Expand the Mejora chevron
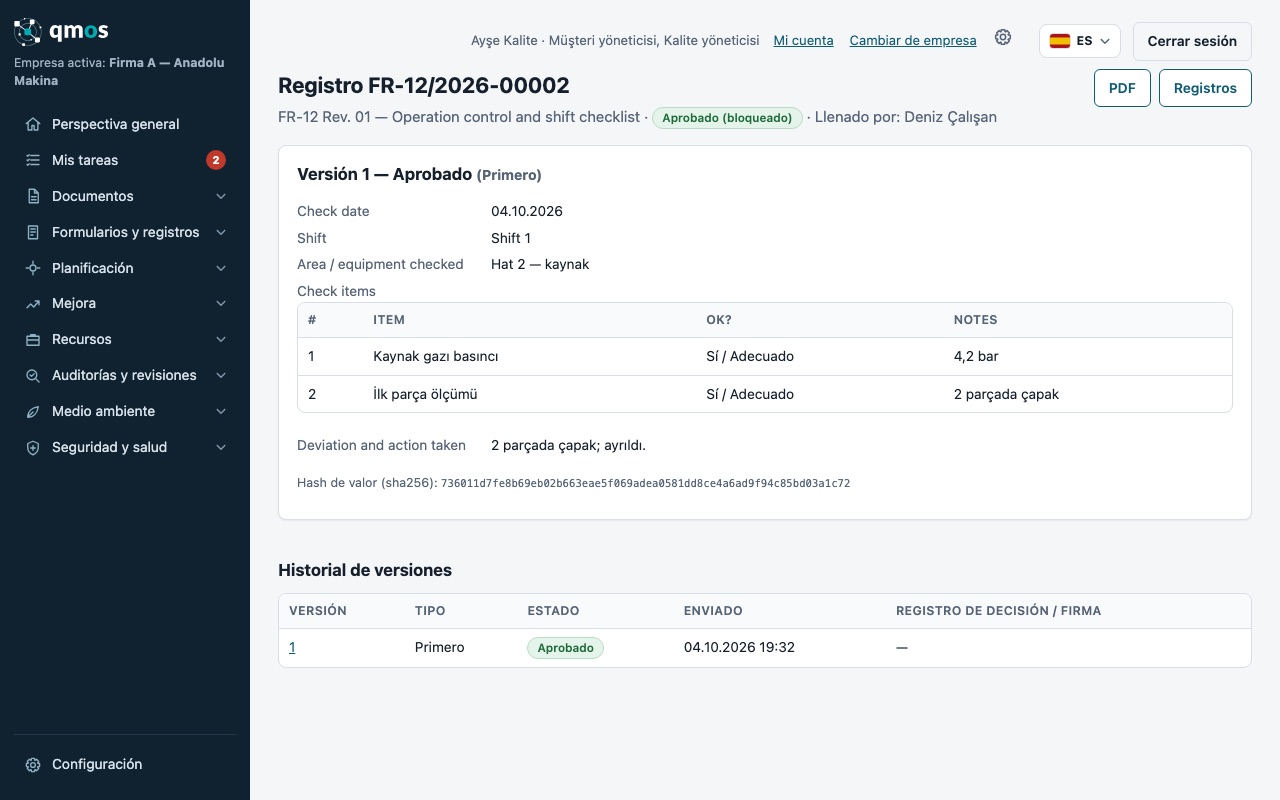The height and width of the screenshot is (800, 1280). 221,303
